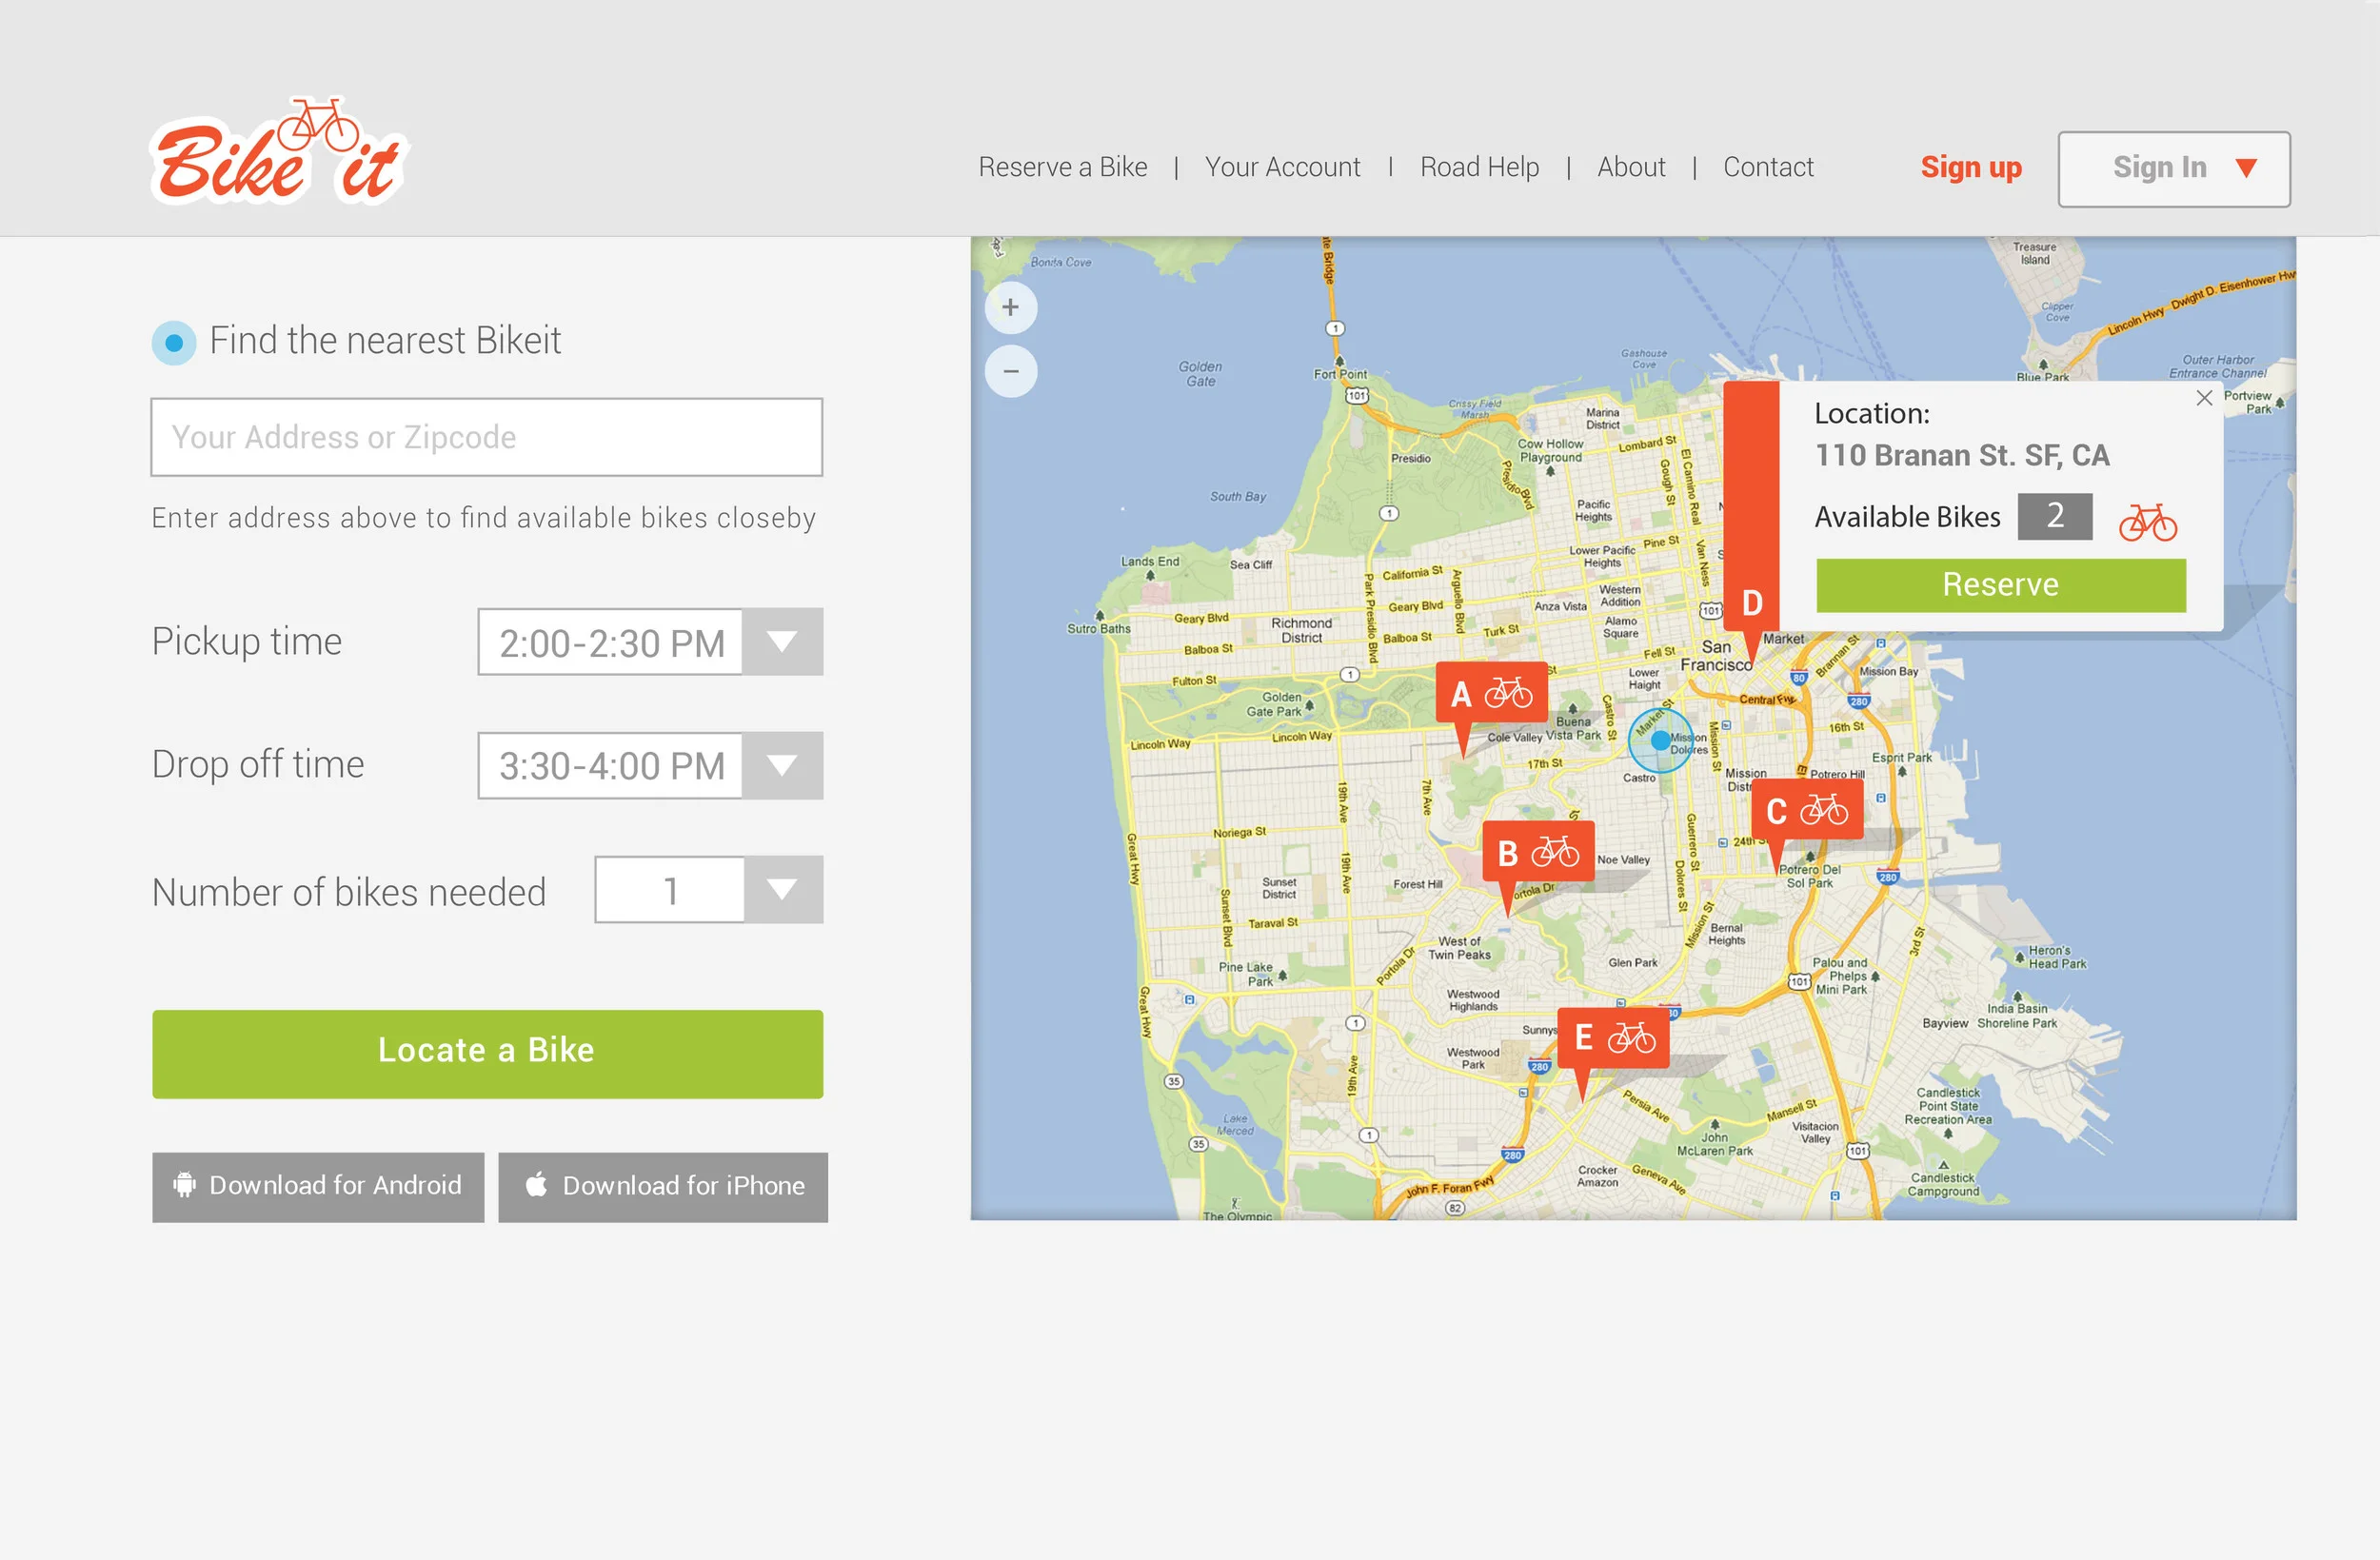Open the About menu item
2380x1560 pixels.
pos(1631,167)
